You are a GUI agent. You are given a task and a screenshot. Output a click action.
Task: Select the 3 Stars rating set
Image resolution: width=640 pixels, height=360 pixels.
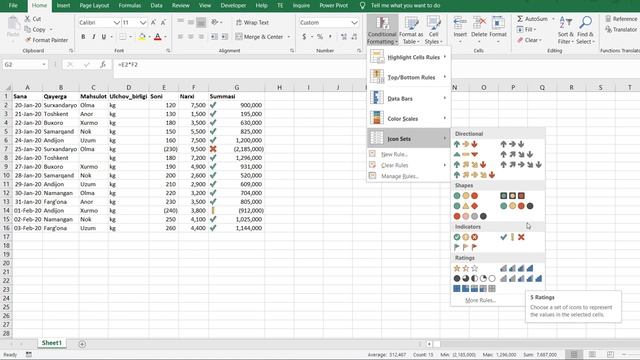click(x=465, y=268)
